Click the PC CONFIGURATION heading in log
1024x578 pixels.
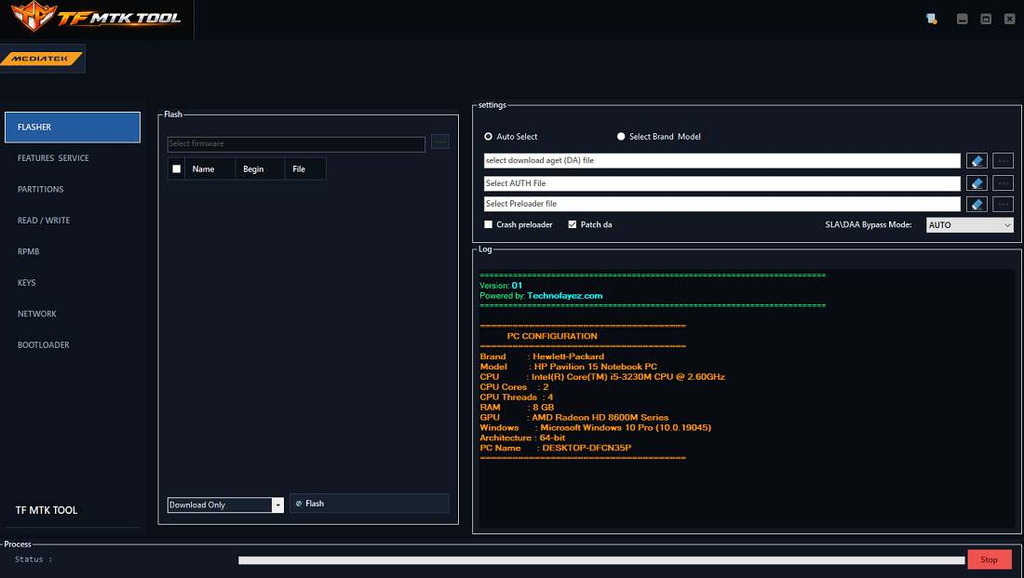point(552,336)
